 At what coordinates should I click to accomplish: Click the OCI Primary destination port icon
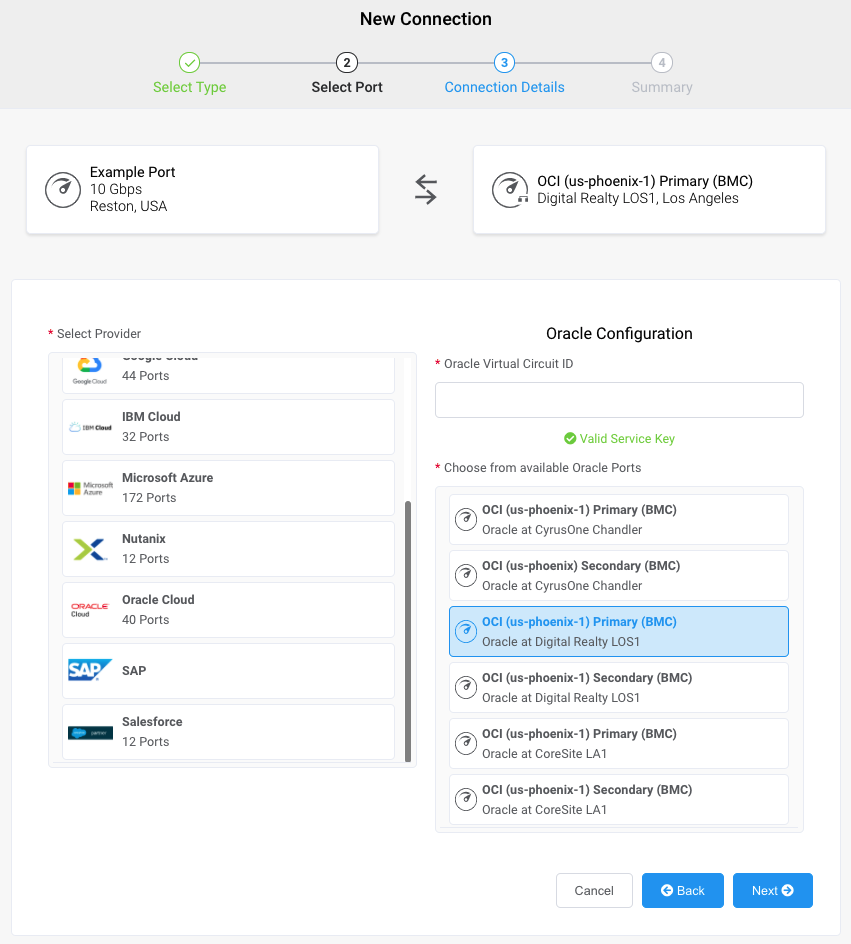point(510,190)
